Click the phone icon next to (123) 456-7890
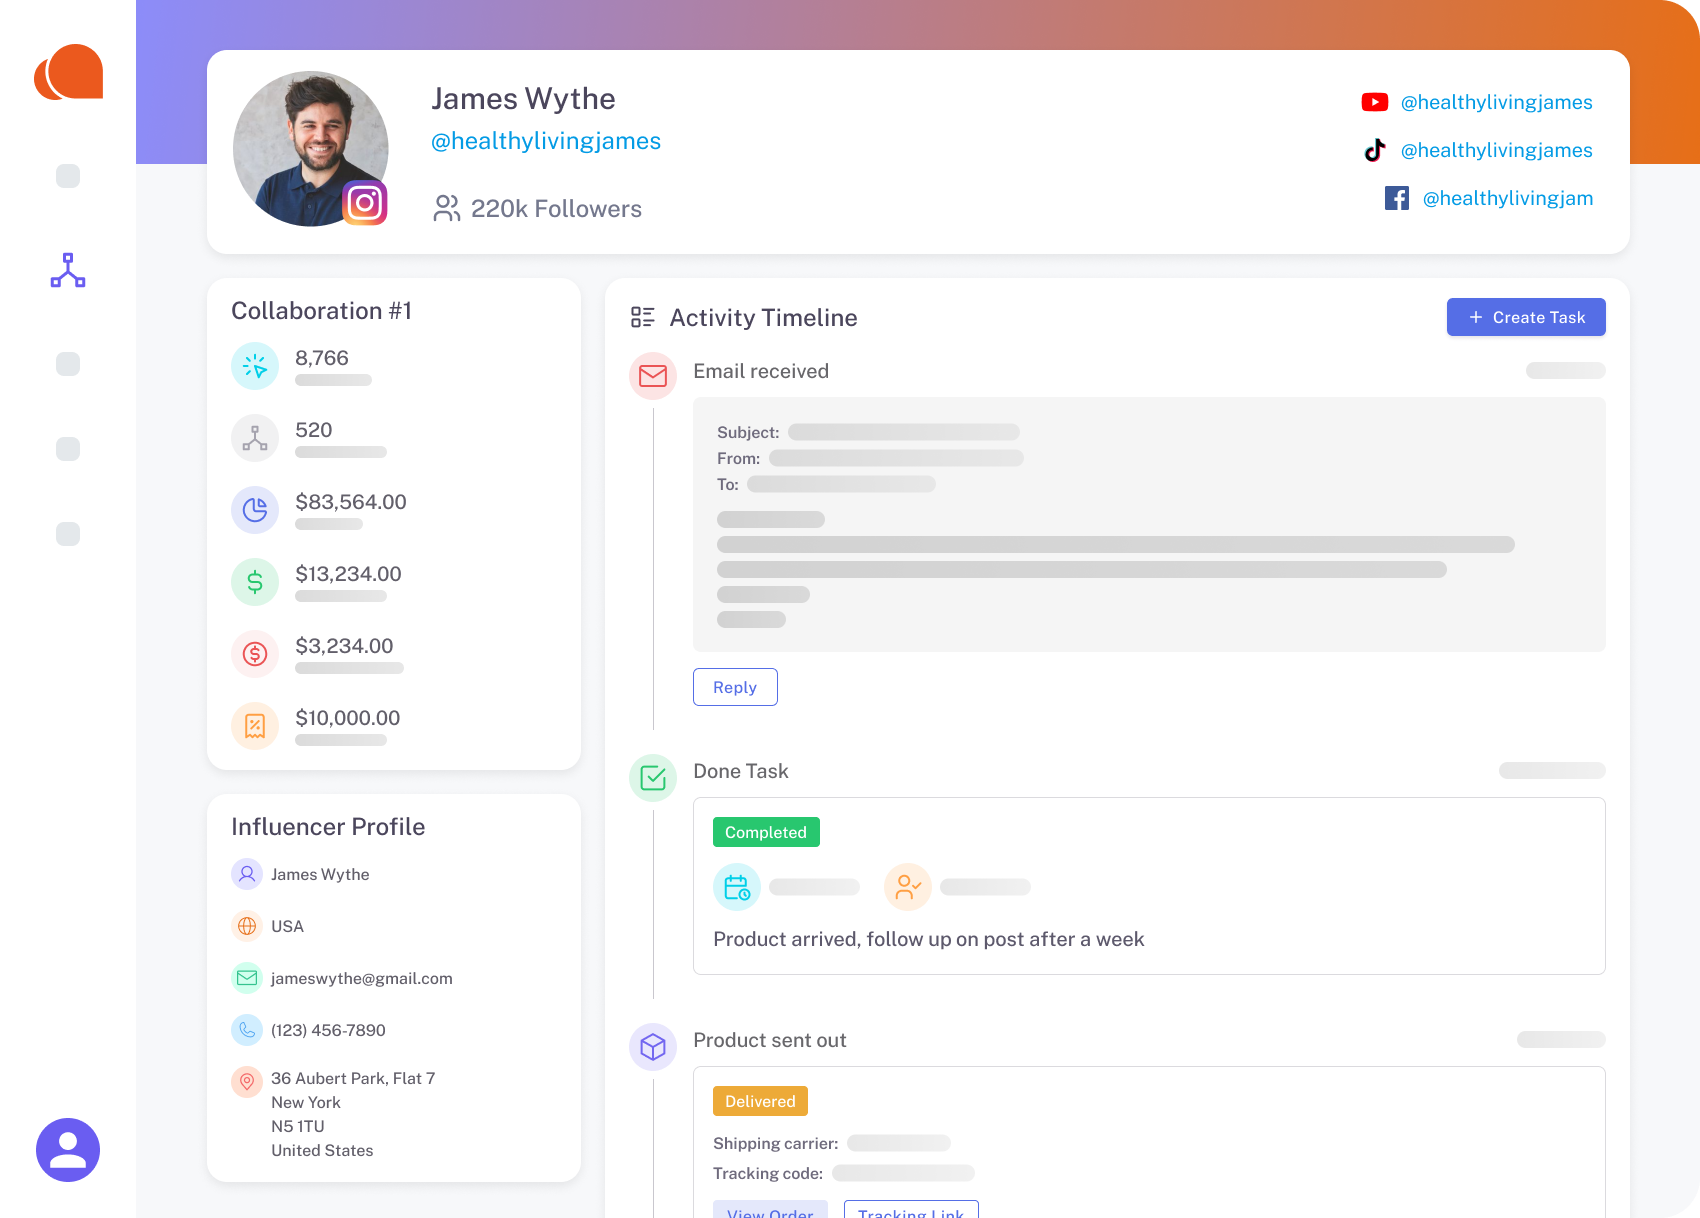This screenshot has width=1700, height=1218. click(x=247, y=1030)
